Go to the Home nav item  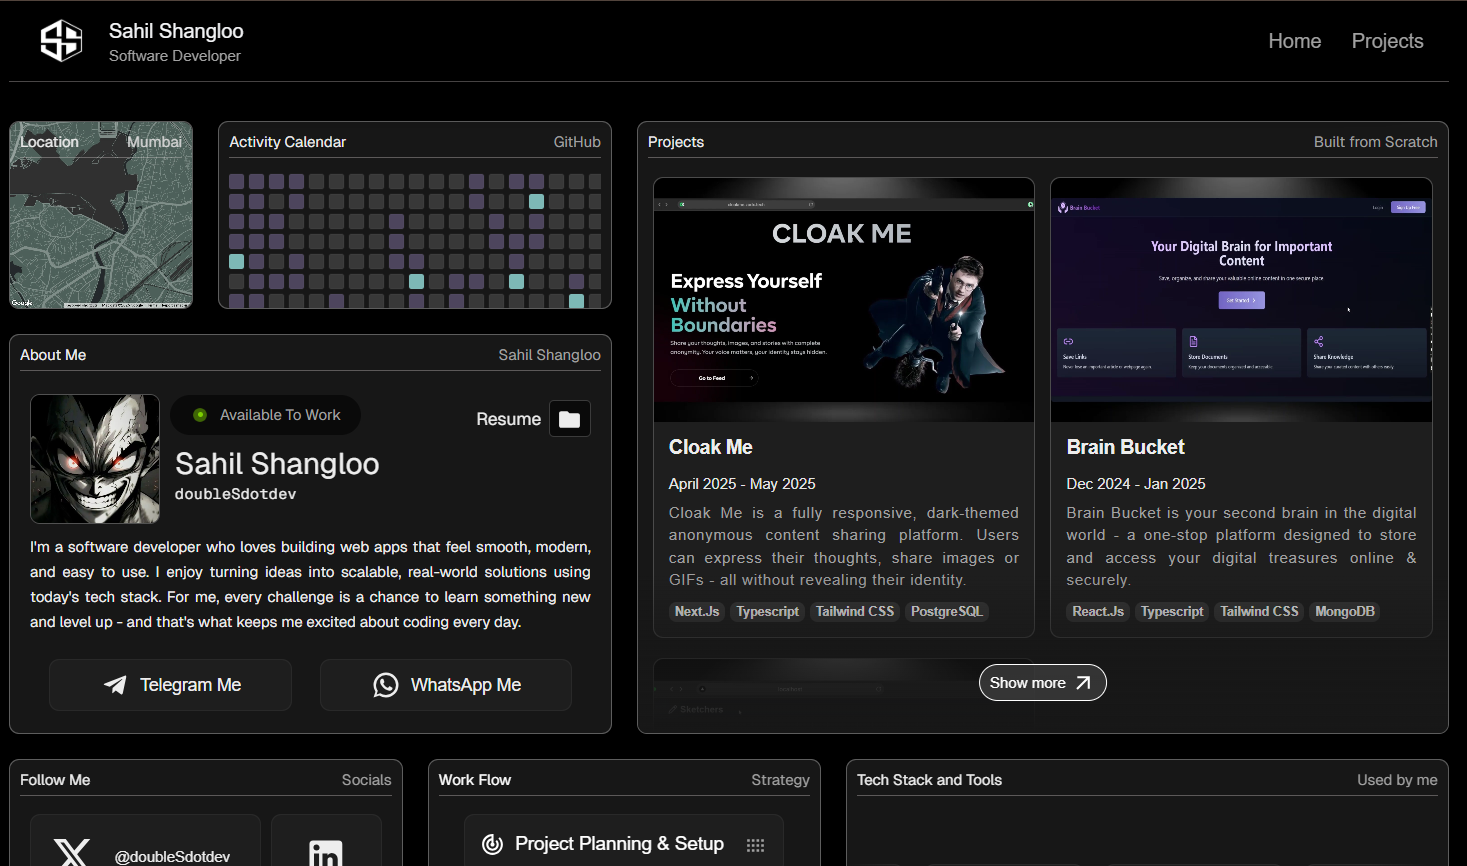point(1294,41)
